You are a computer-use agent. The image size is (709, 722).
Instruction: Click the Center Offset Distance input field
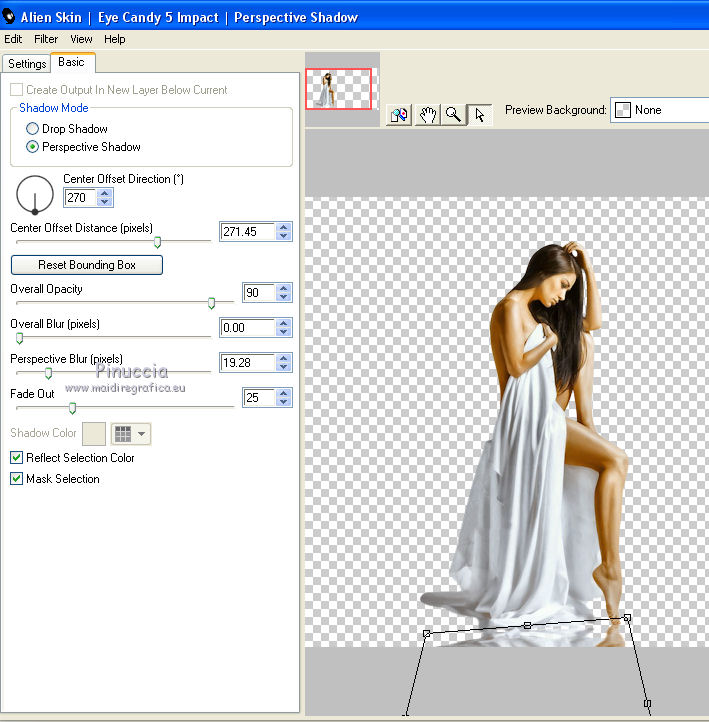(x=248, y=231)
